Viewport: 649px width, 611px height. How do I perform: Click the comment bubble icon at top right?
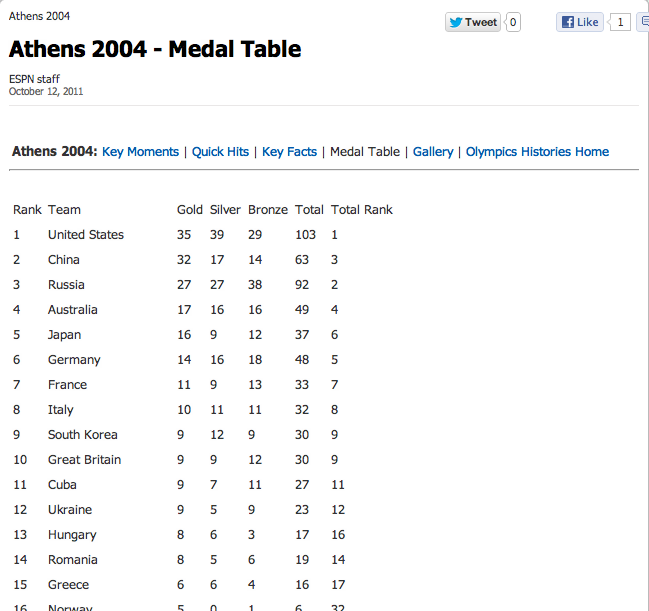pyautogui.click(x=643, y=22)
